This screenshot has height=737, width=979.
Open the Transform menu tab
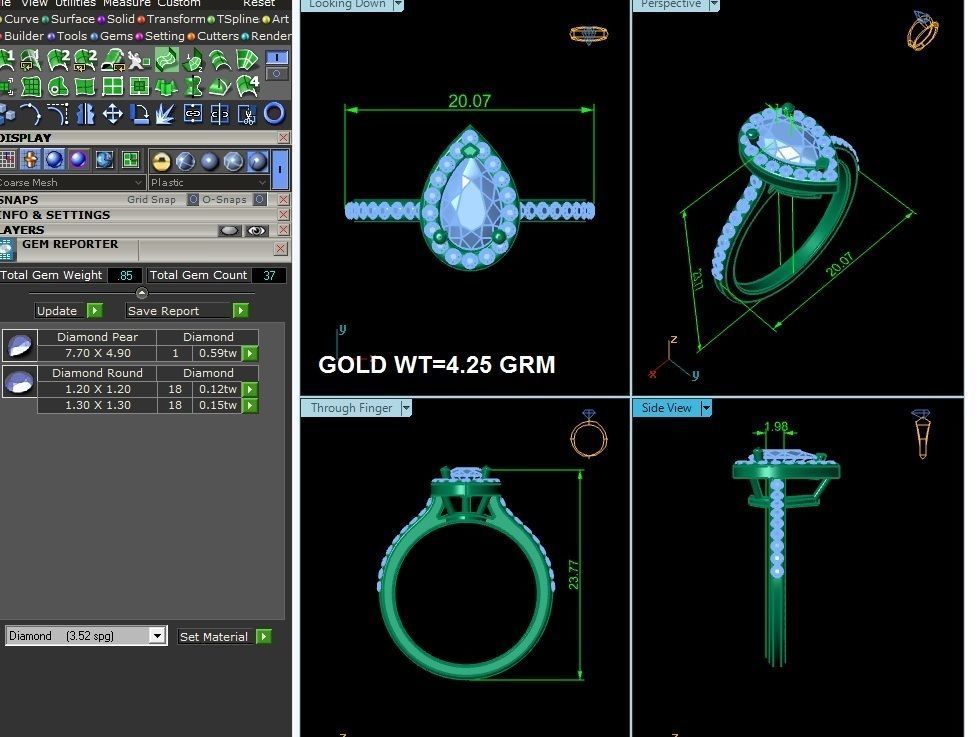172,19
